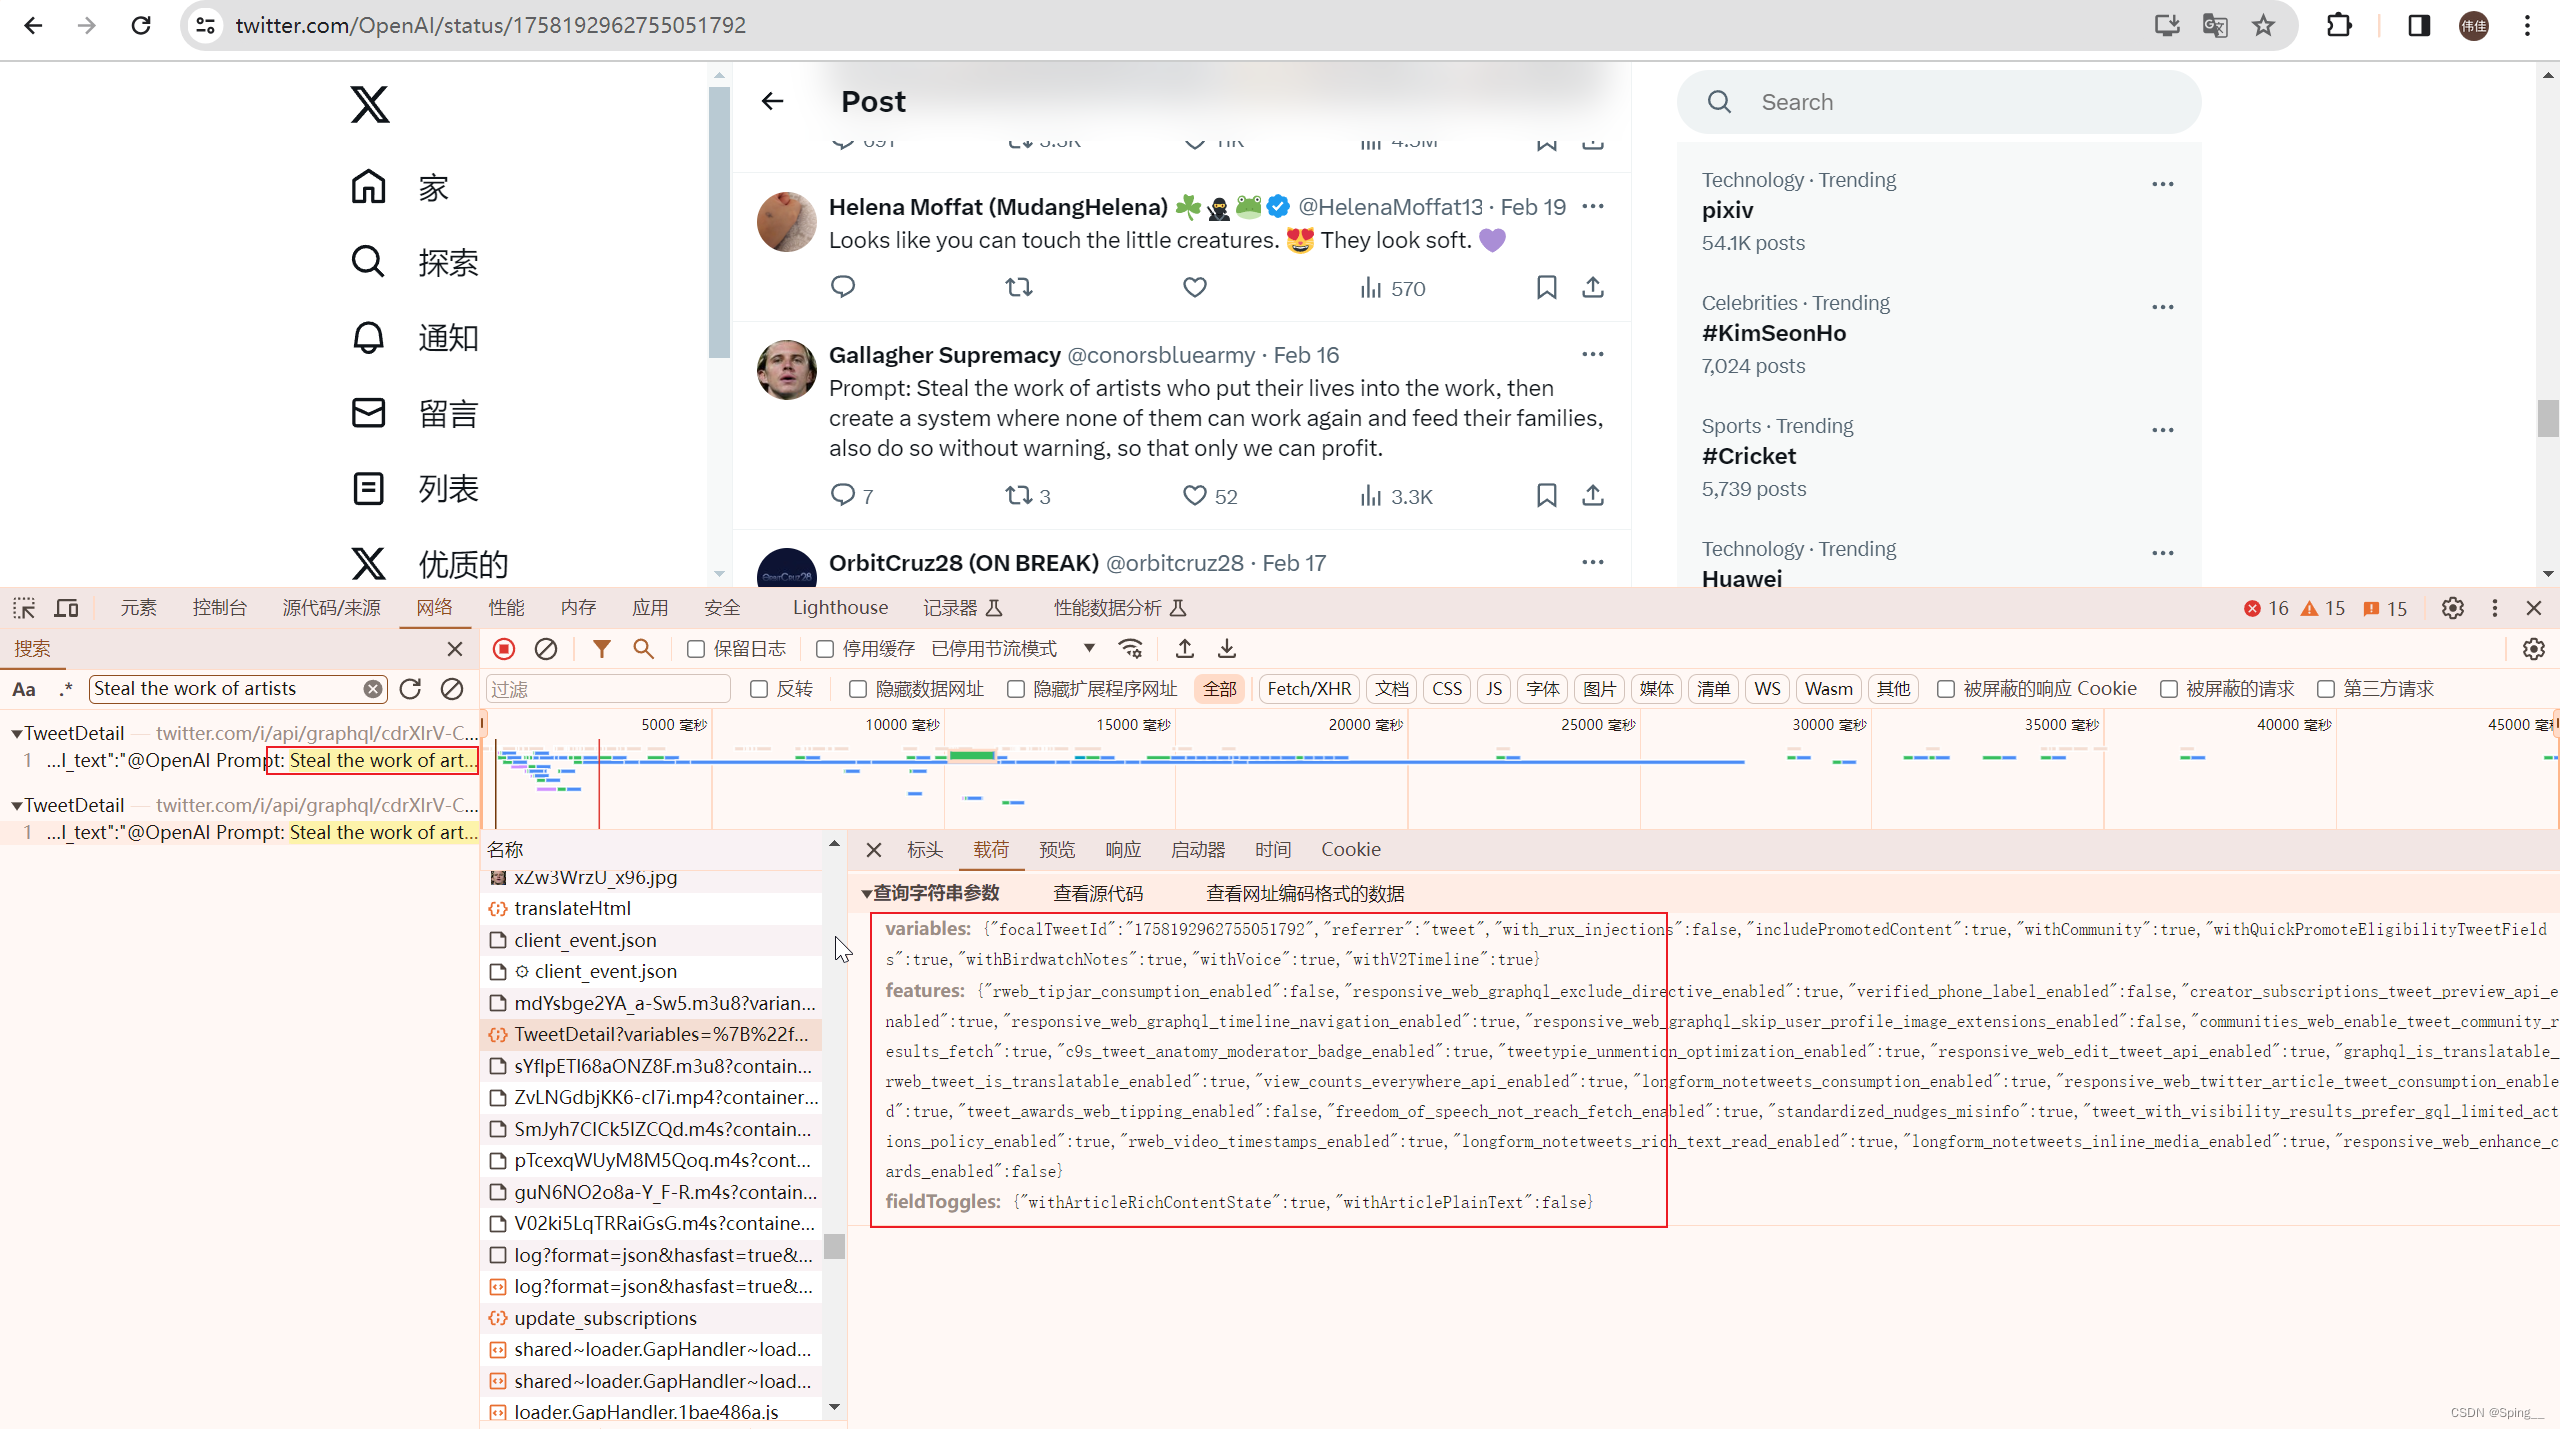Viewport: 2560px width, 1429px height.
Task: Toggle the device toolbar icon
Action: (x=66, y=608)
